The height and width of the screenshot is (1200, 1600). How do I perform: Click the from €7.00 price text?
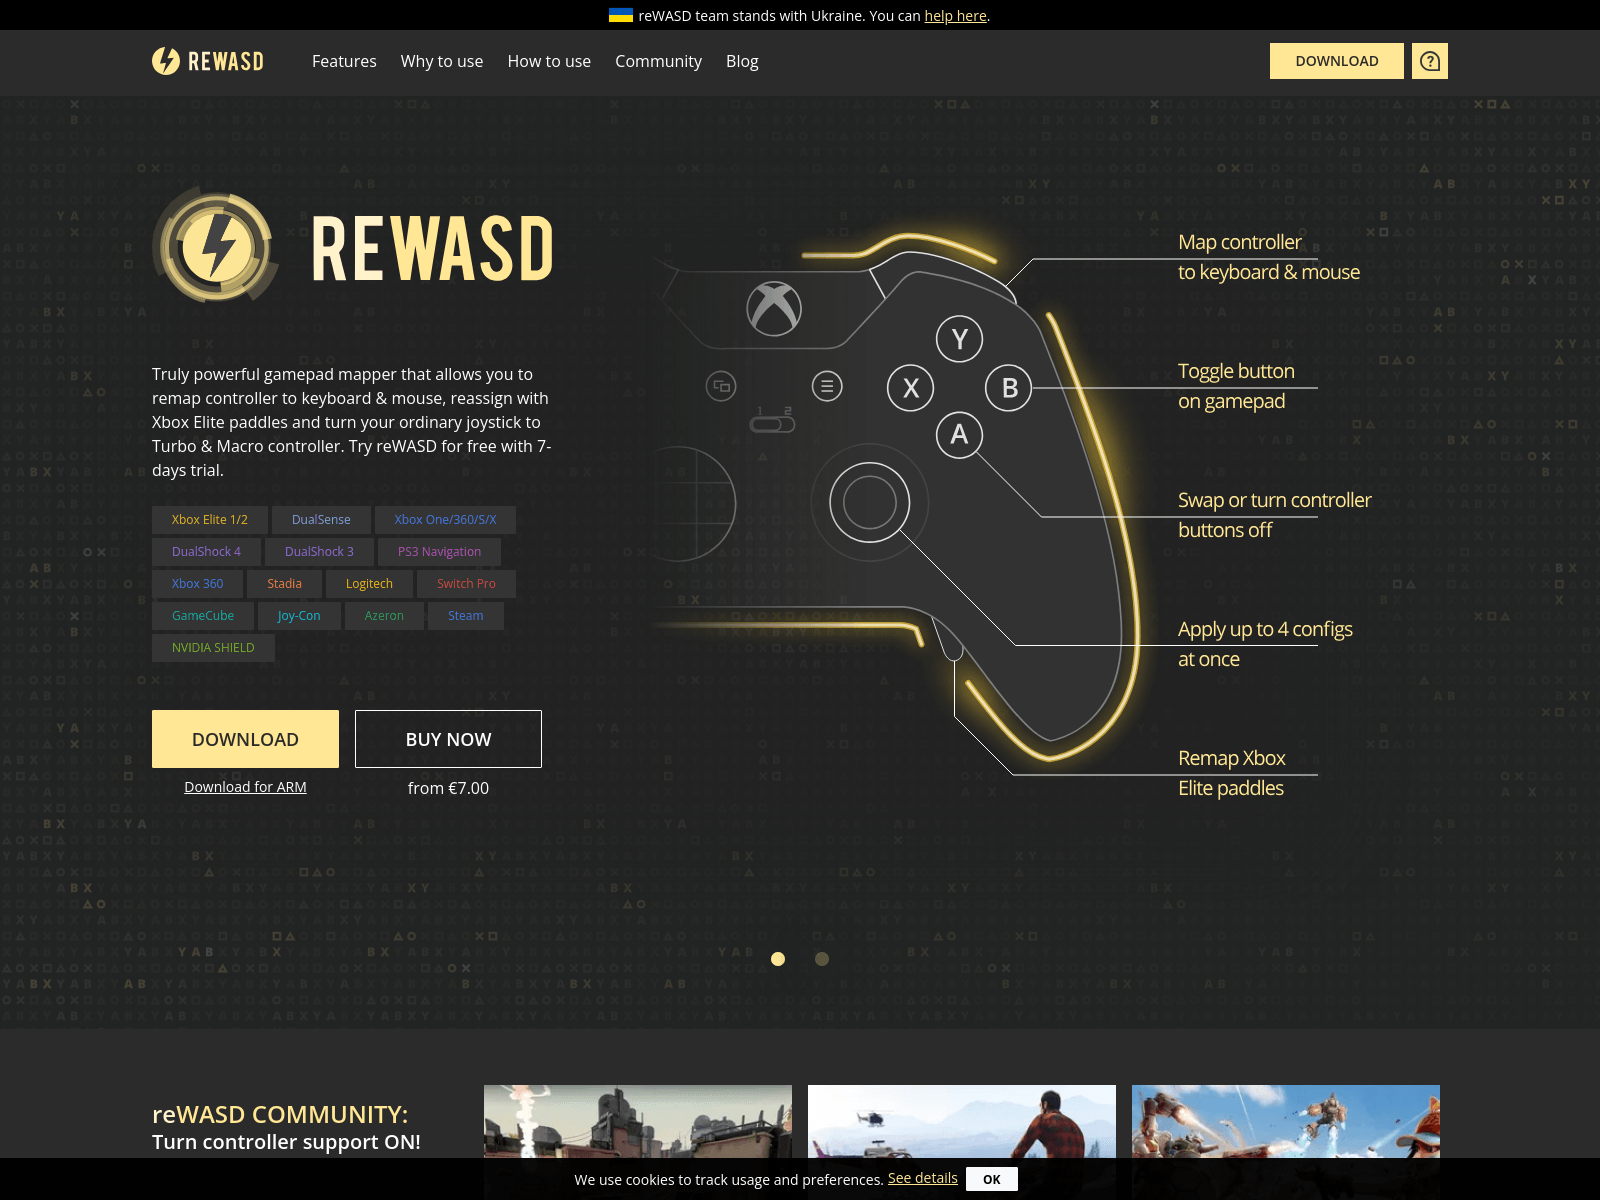click(448, 788)
